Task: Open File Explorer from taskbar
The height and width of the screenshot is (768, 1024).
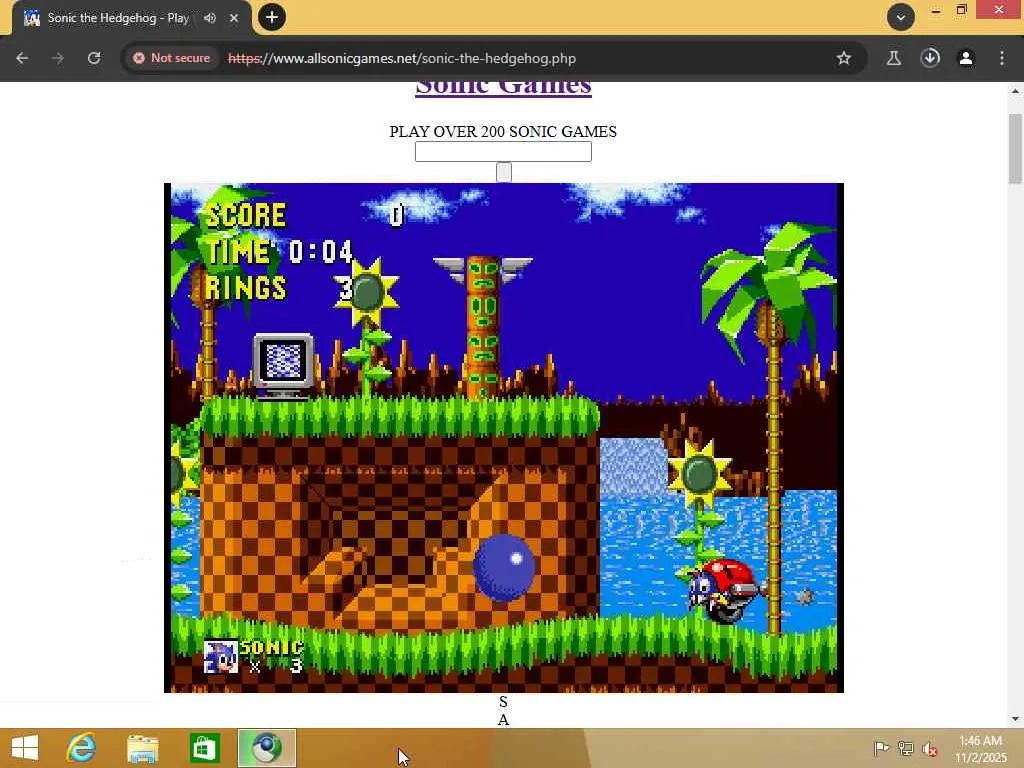Action: tap(142, 748)
